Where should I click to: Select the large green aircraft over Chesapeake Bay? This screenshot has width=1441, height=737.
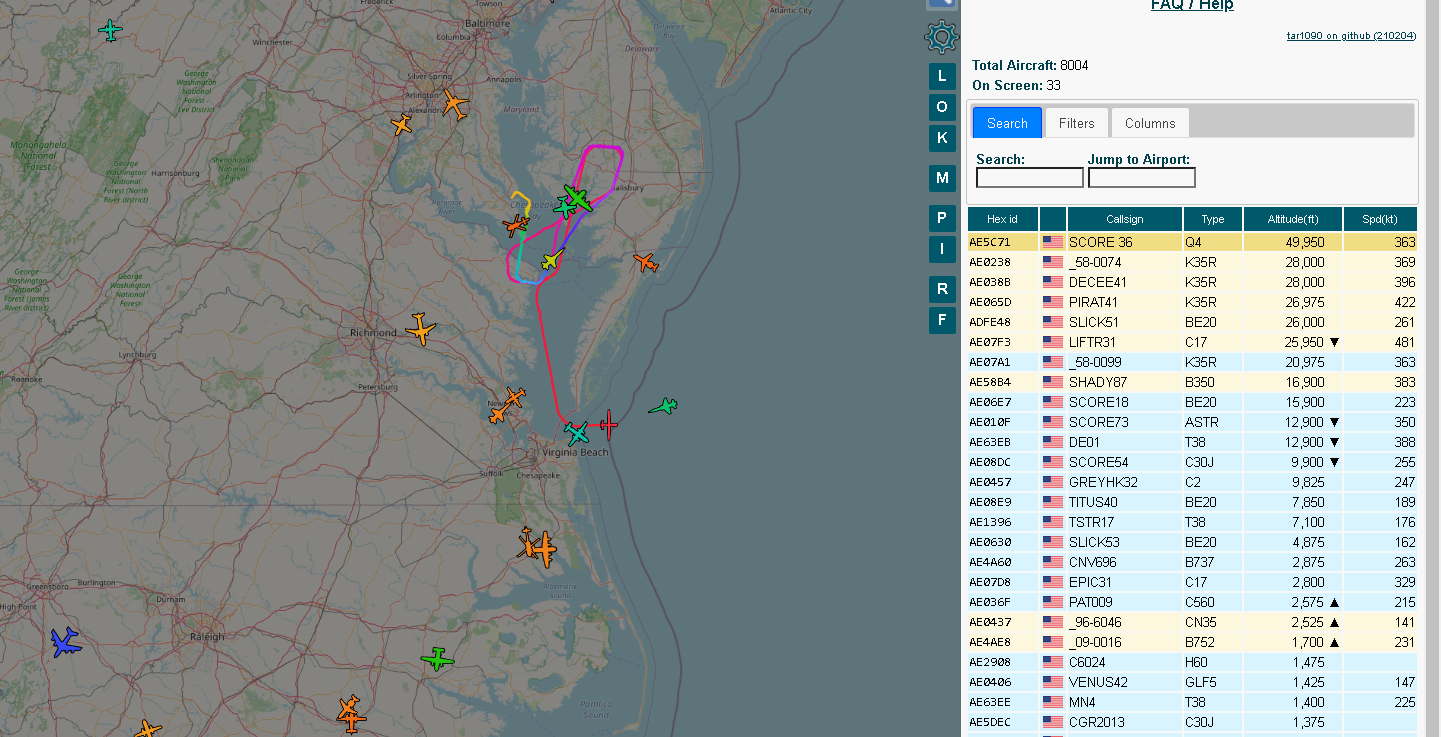pos(576,197)
